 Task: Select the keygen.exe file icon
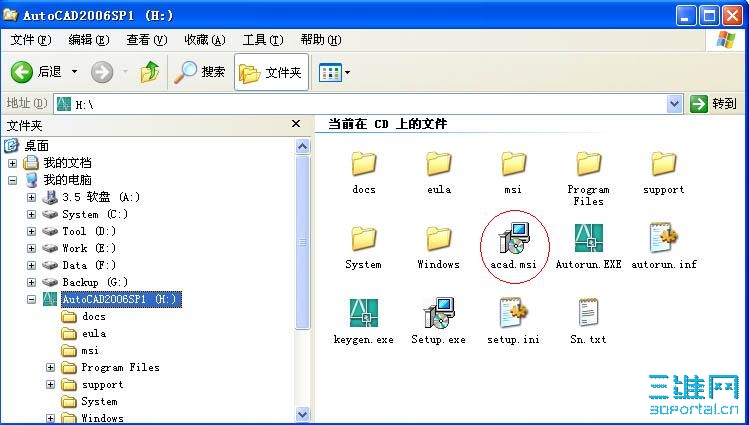coord(364,313)
